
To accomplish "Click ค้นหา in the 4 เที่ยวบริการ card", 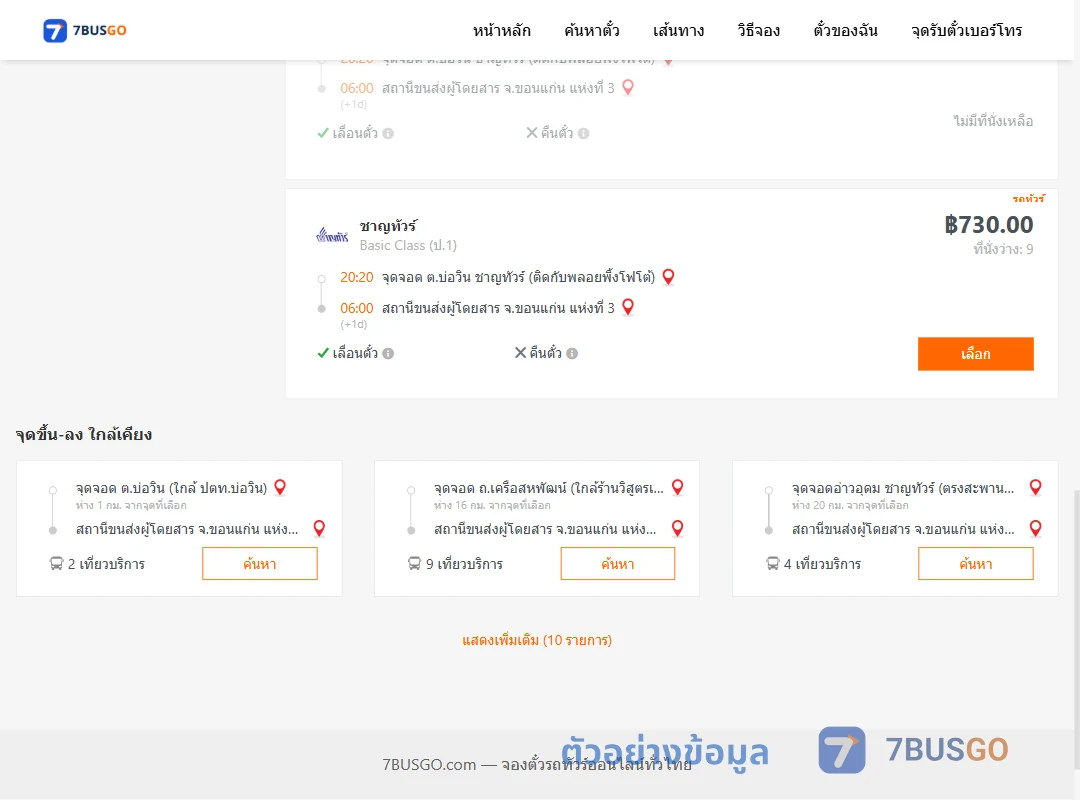I will [975, 564].
